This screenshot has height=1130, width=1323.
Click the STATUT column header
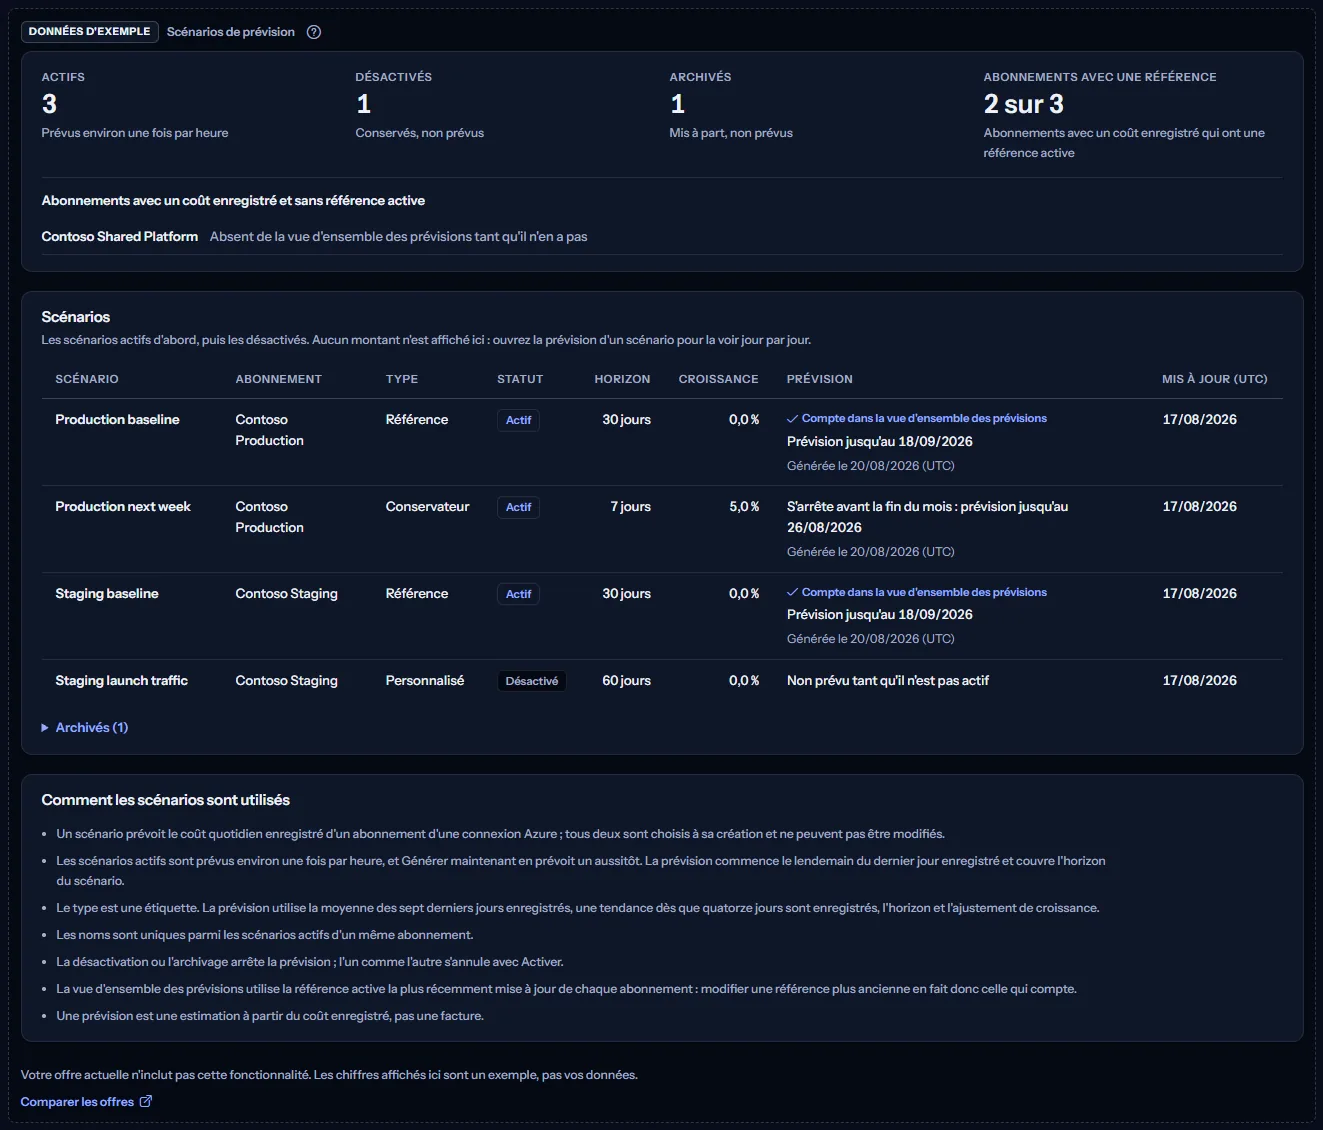pos(520,380)
